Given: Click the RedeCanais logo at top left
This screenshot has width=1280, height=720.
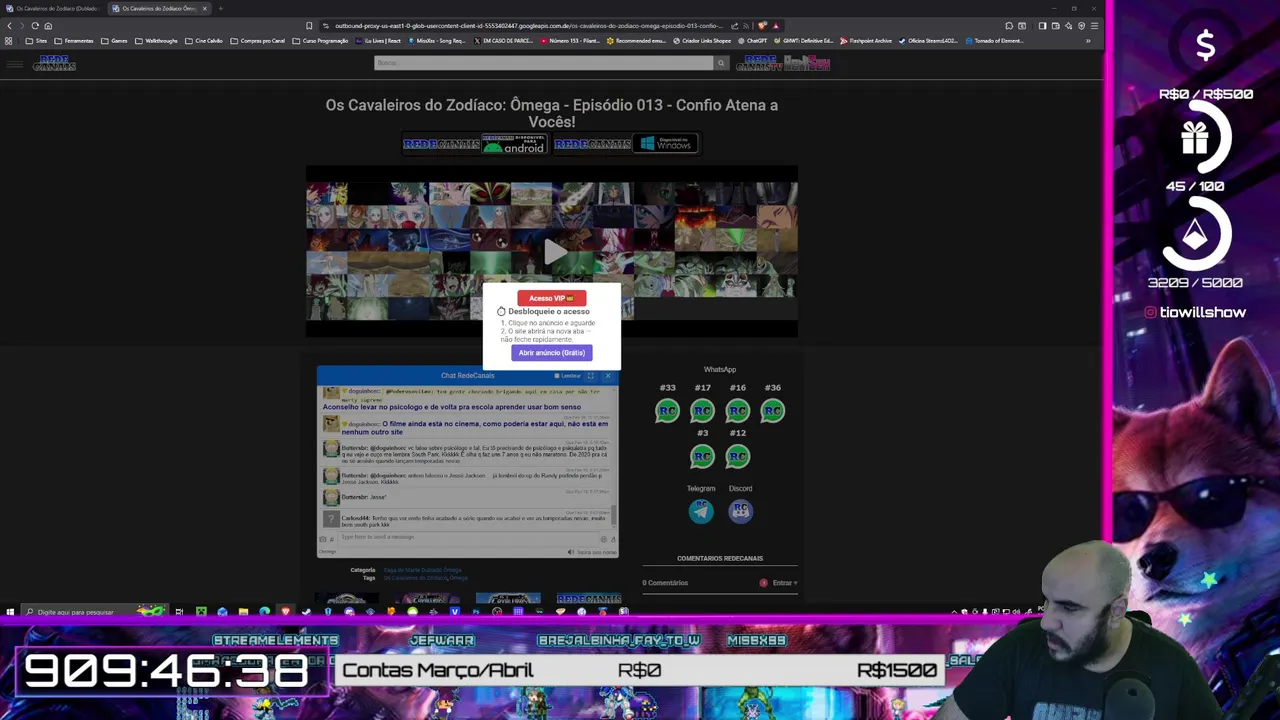Looking at the screenshot, I should click(54, 63).
